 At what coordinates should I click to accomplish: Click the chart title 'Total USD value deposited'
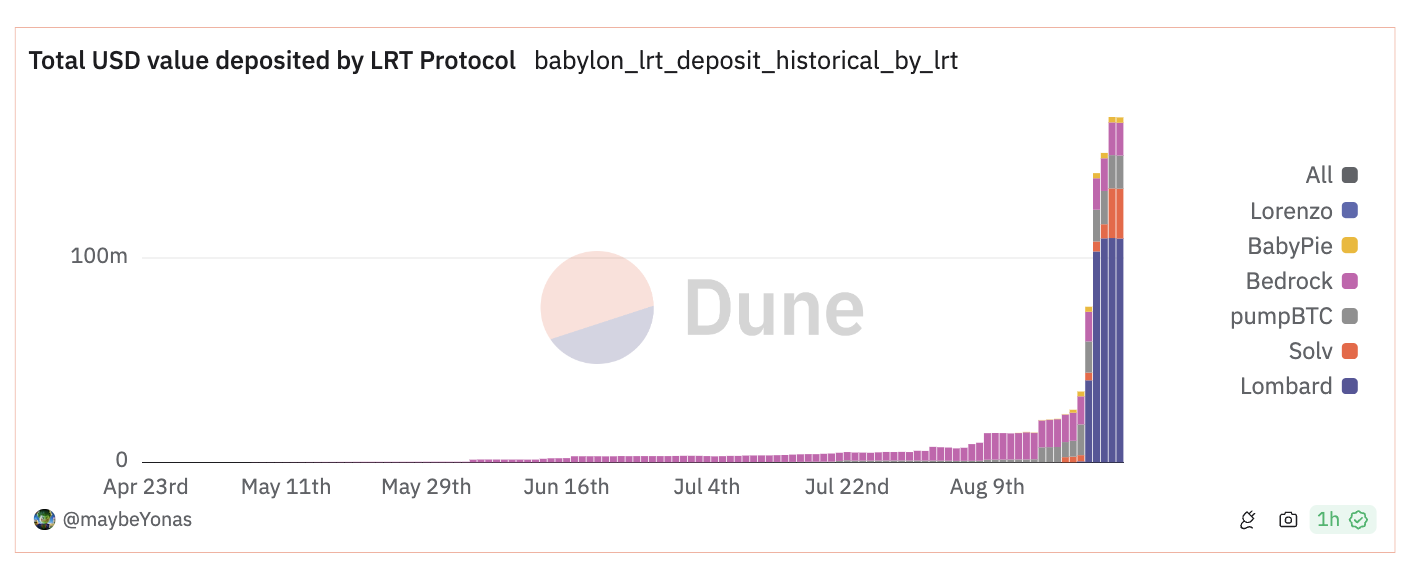pos(272,61)
